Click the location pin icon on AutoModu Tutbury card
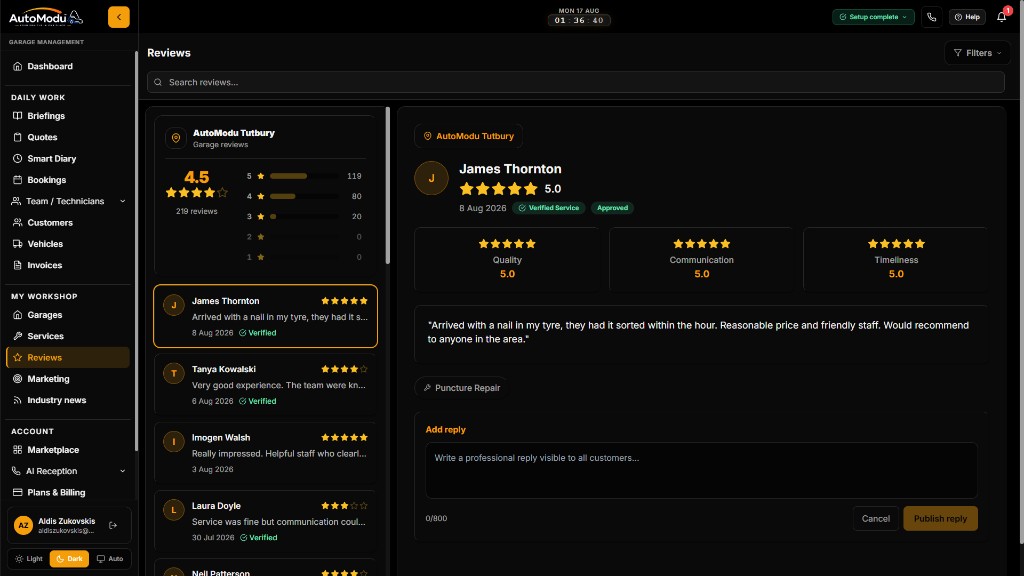1024x576 pixels. [176, 138]
